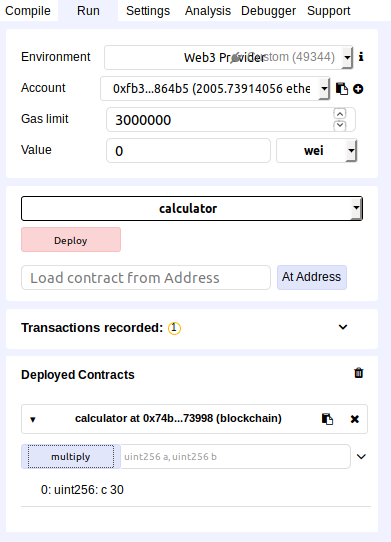
Task: Open the Debugger tab
Action: pos(268,11)
